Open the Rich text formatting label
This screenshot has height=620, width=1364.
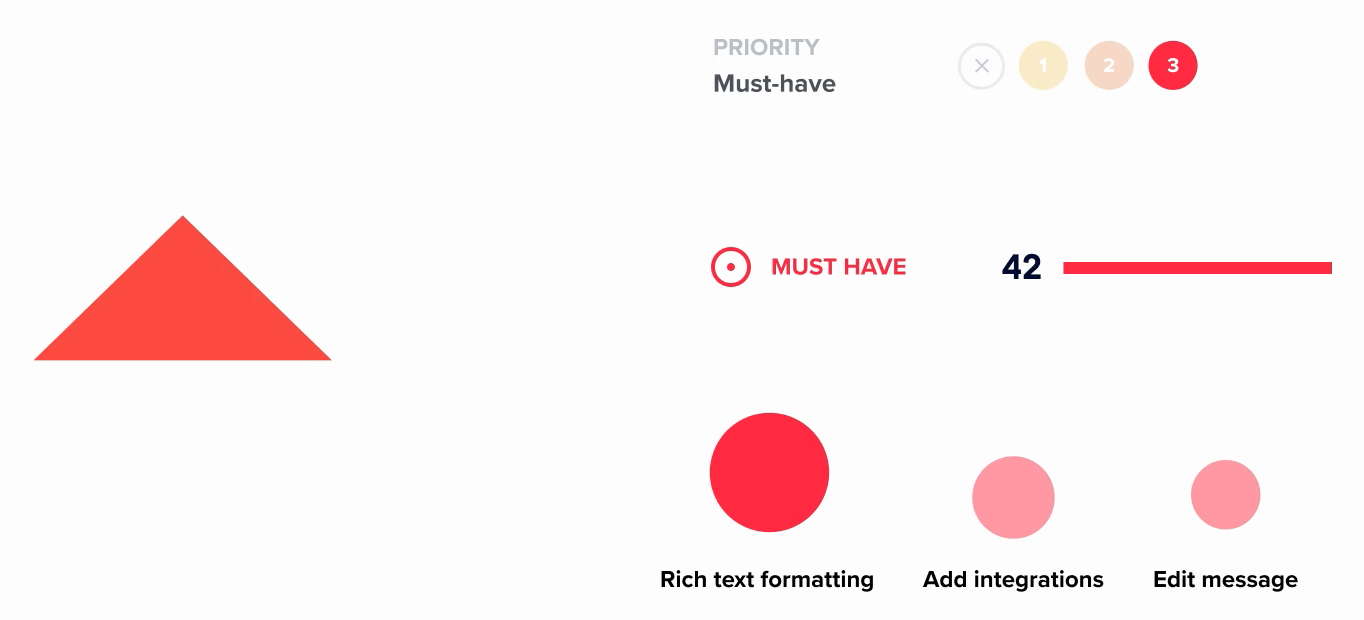click(x=767, y=580)
